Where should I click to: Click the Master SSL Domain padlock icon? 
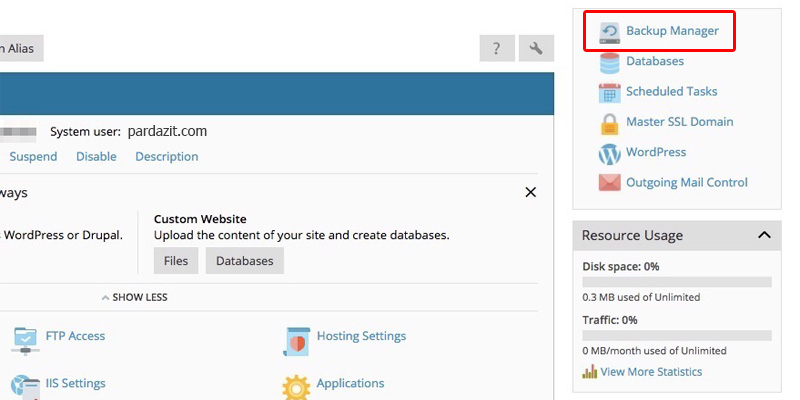[609, 123]
